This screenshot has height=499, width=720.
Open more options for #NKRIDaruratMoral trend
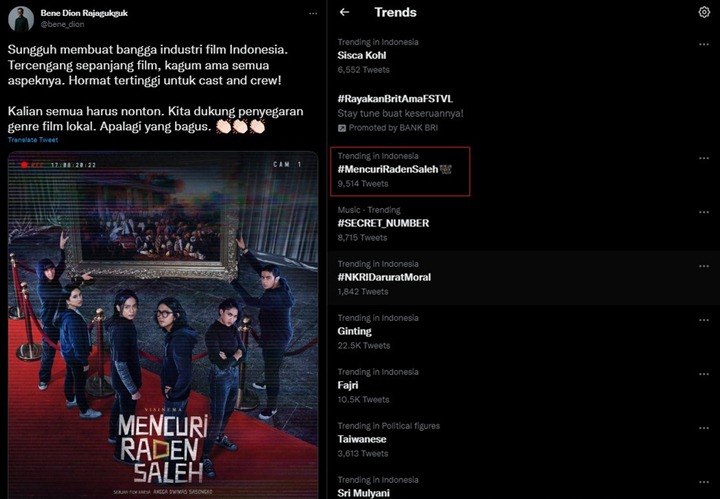pos(703,266)
